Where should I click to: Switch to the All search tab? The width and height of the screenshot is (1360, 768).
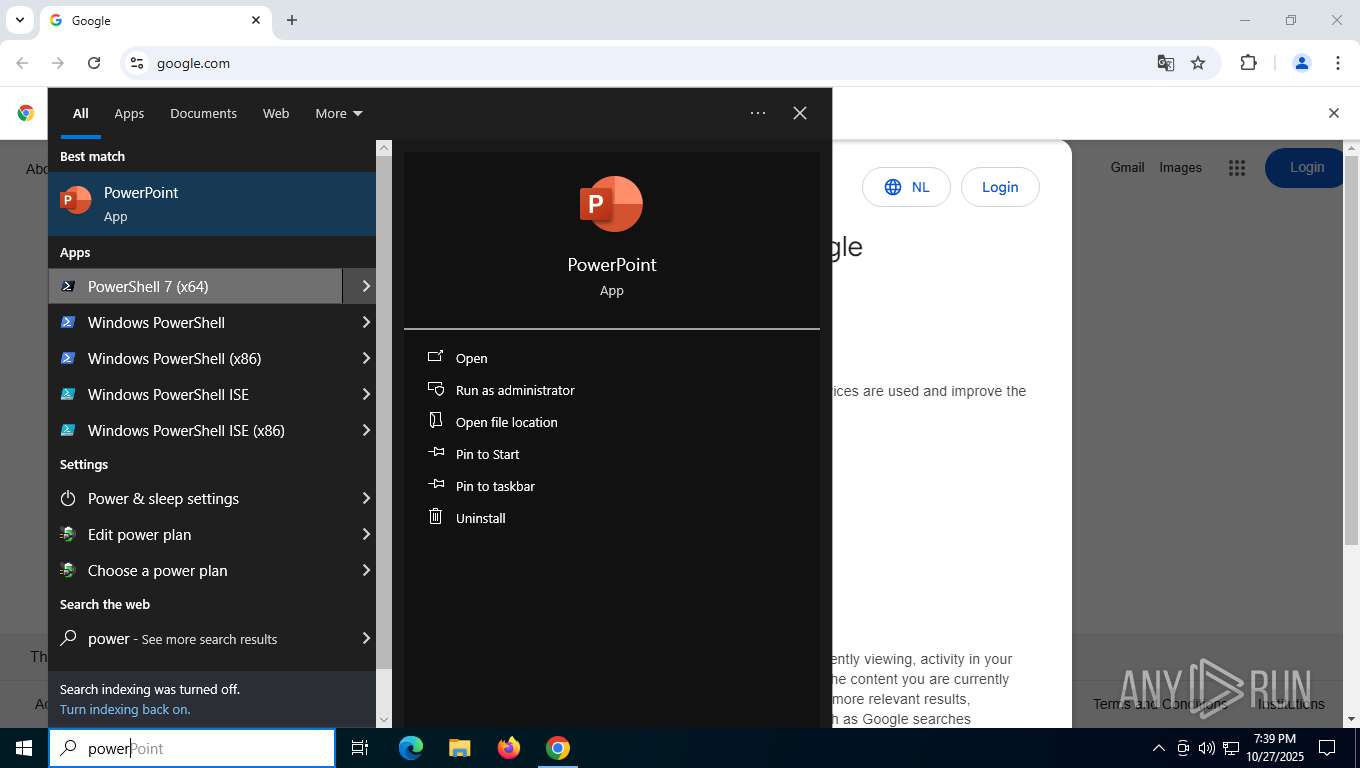(x=80, y=113)
